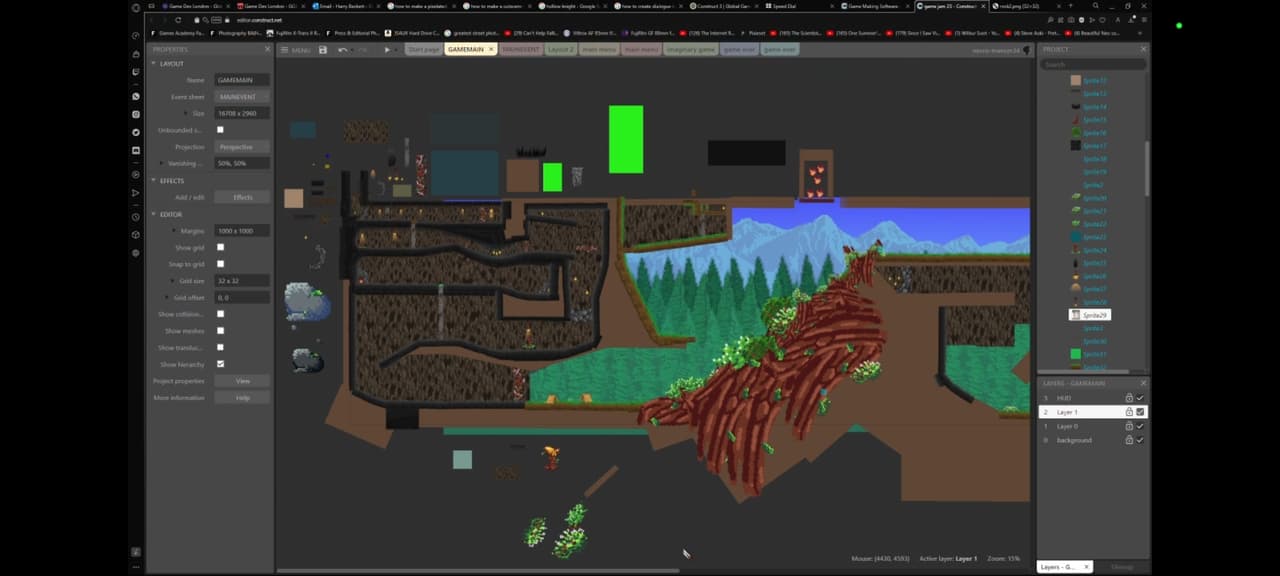Switch to the imaginary game tab

[x=691, y=49]
